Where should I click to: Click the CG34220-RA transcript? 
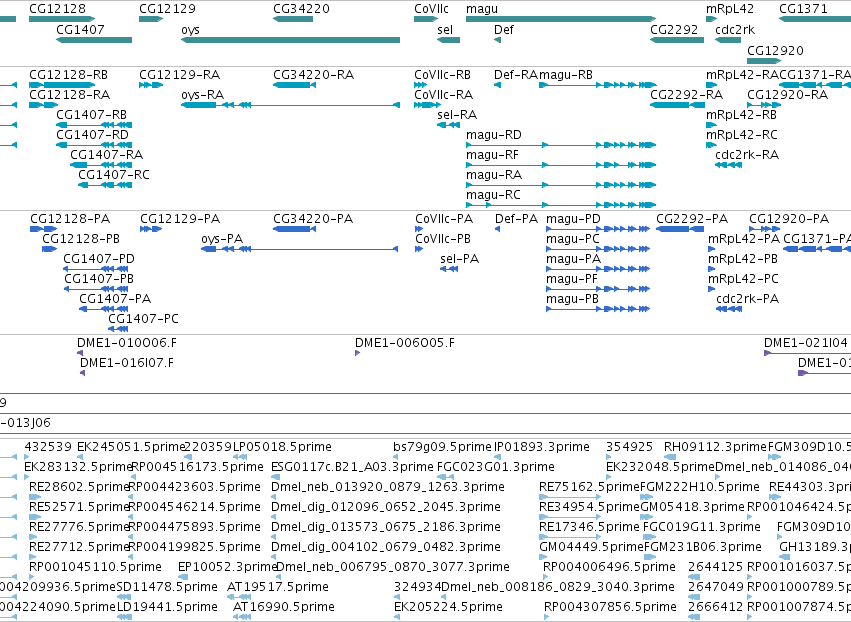[x=314, y=74]
